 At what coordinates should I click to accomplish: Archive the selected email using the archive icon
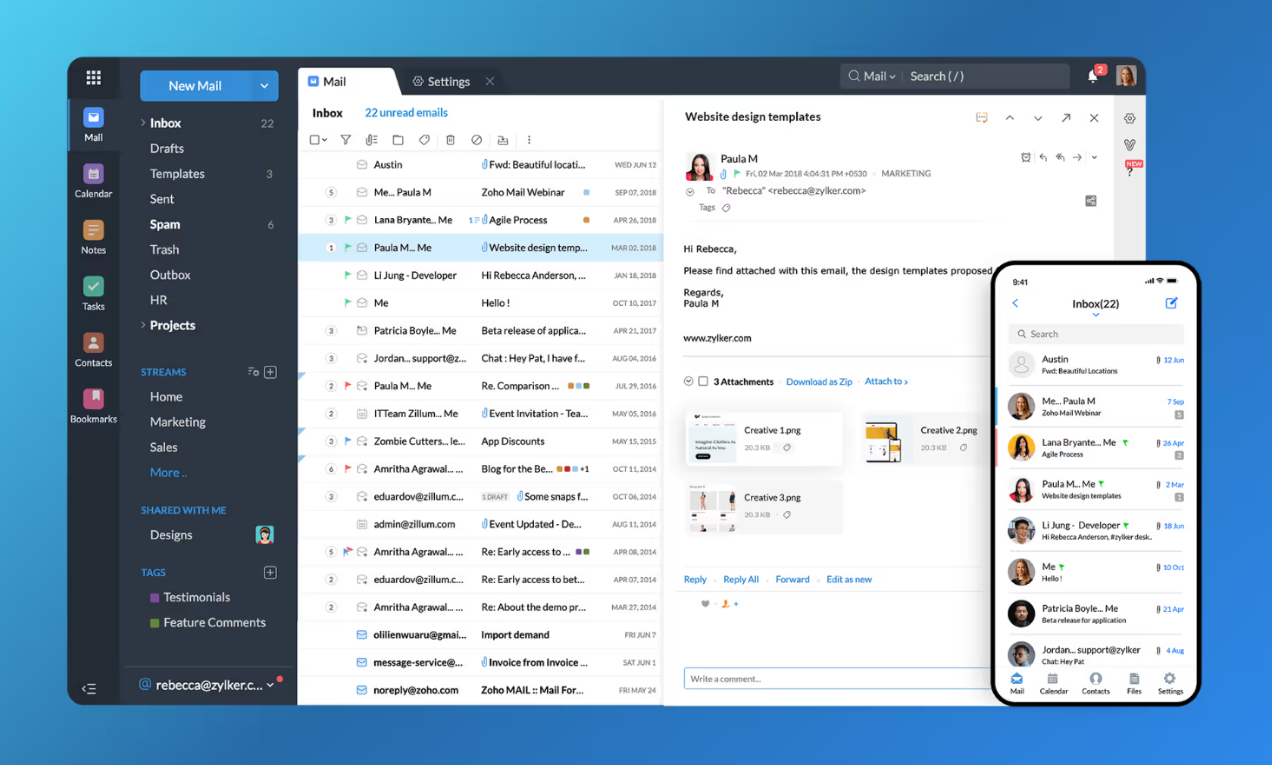pyautogui.click(x=504, y=140)
